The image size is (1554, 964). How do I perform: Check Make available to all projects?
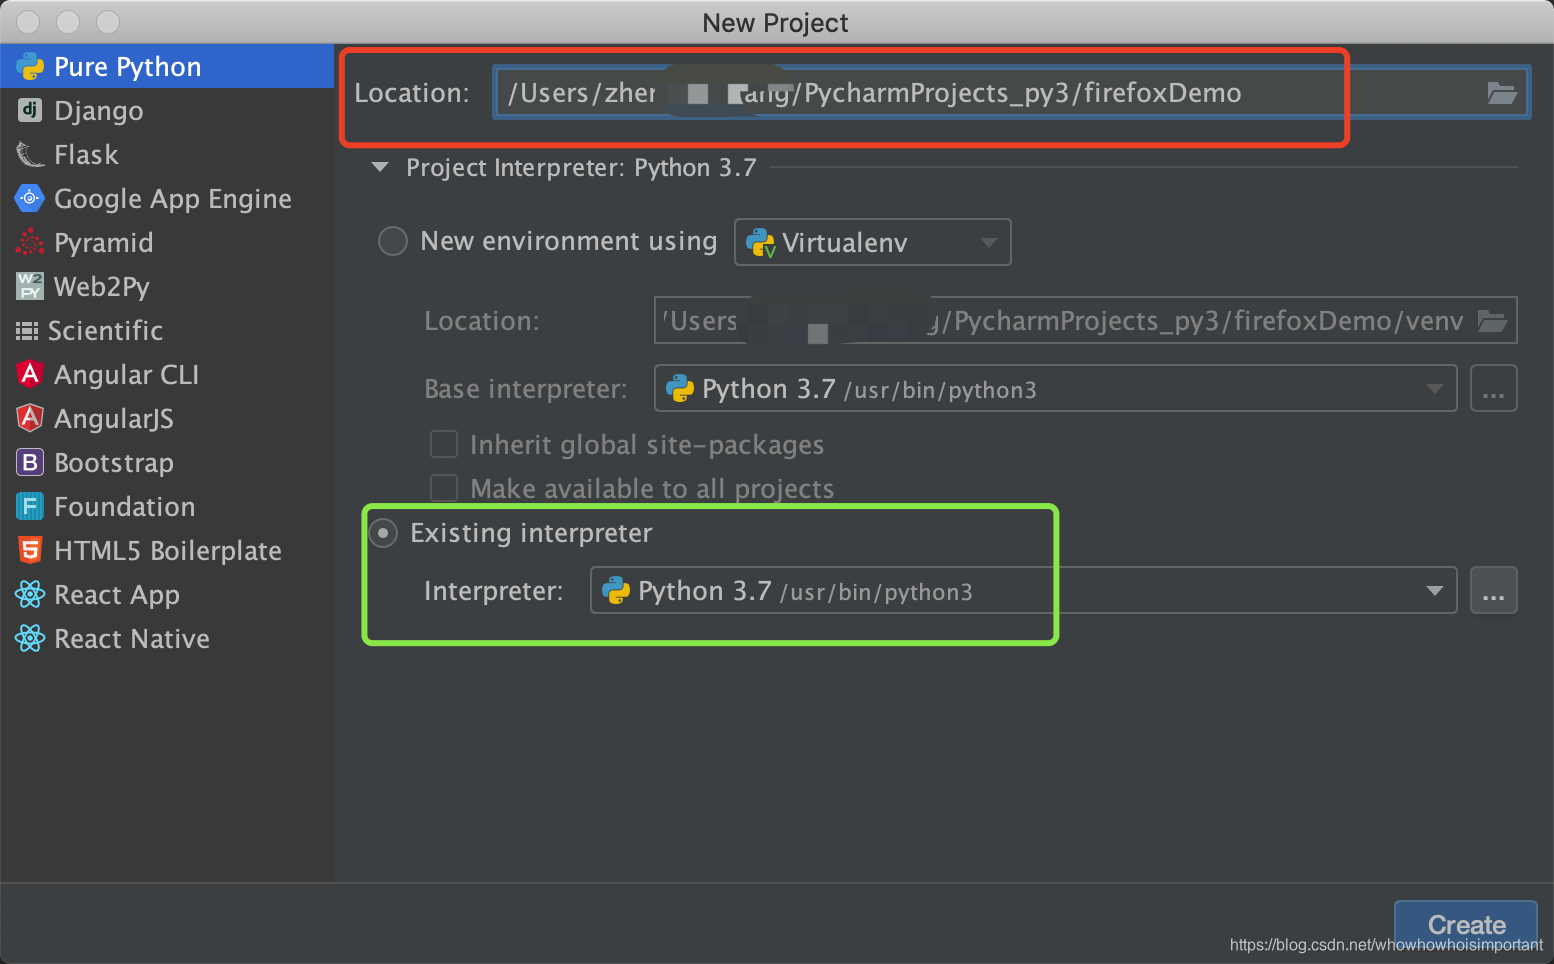pyautogui.click(x=443, y=488)
